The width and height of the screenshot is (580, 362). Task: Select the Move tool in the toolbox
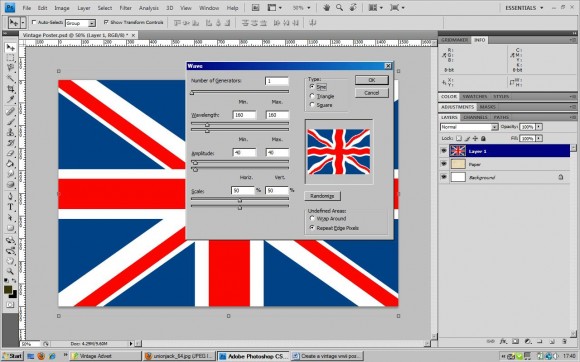10,47
